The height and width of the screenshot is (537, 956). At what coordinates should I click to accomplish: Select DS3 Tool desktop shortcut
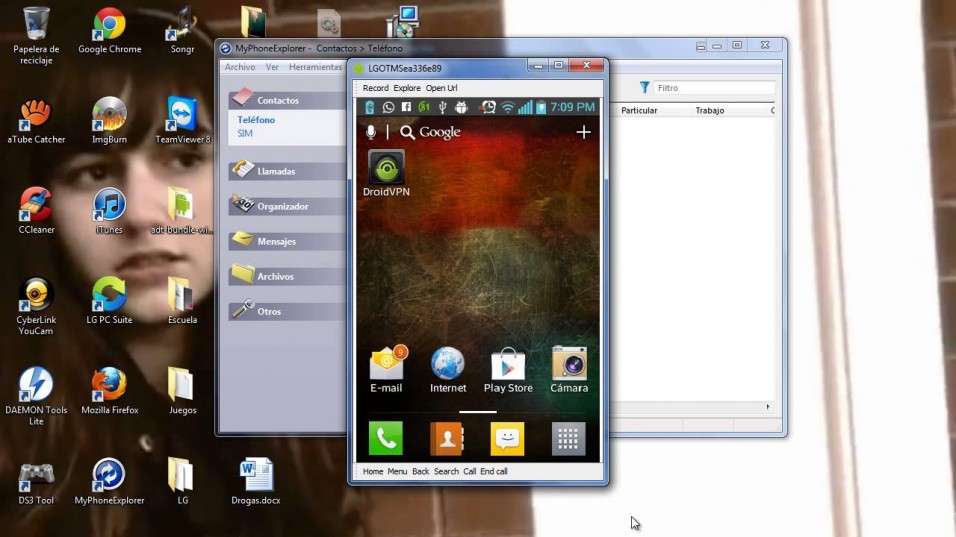36,482
